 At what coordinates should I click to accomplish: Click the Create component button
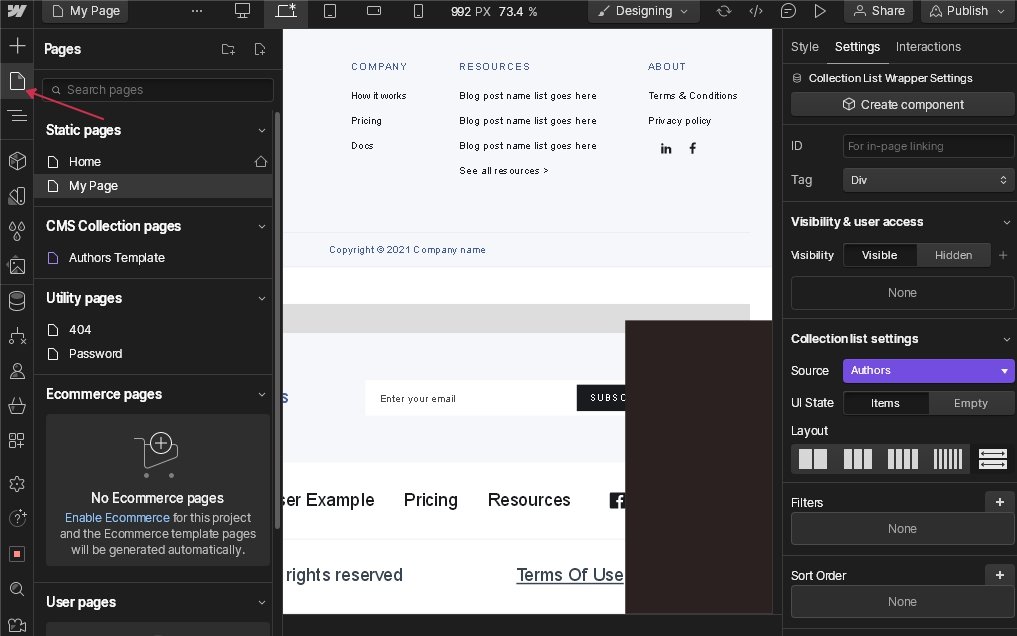click(x=902, y=104)
